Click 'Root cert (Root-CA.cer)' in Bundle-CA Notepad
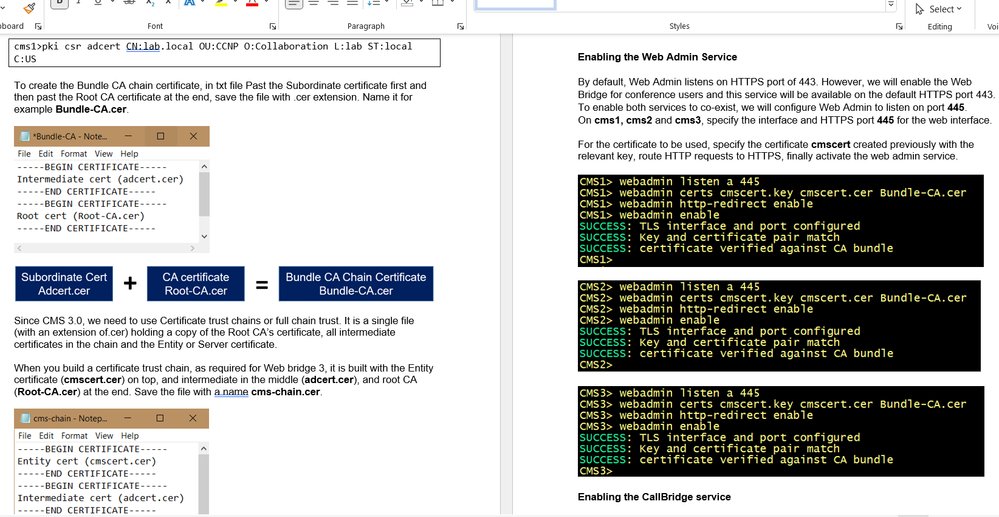999x517 pixels. pyautogui.click(x=81, y=216)
